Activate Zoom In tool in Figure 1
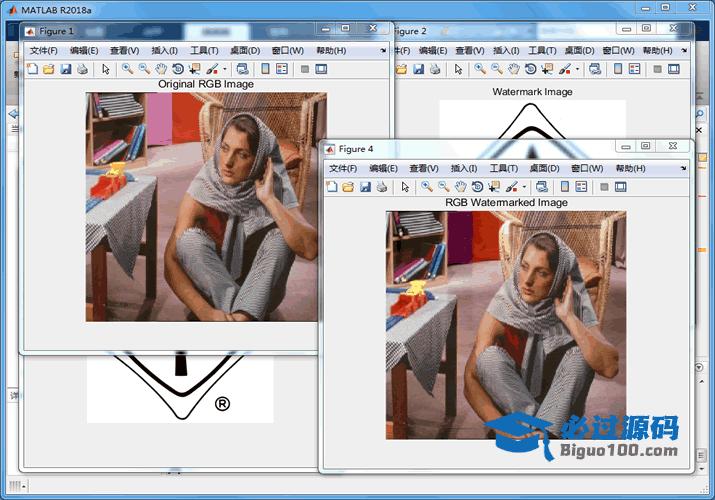Viewport: 715px width, 500px height. pyautogui.click(x=128, y=69)
